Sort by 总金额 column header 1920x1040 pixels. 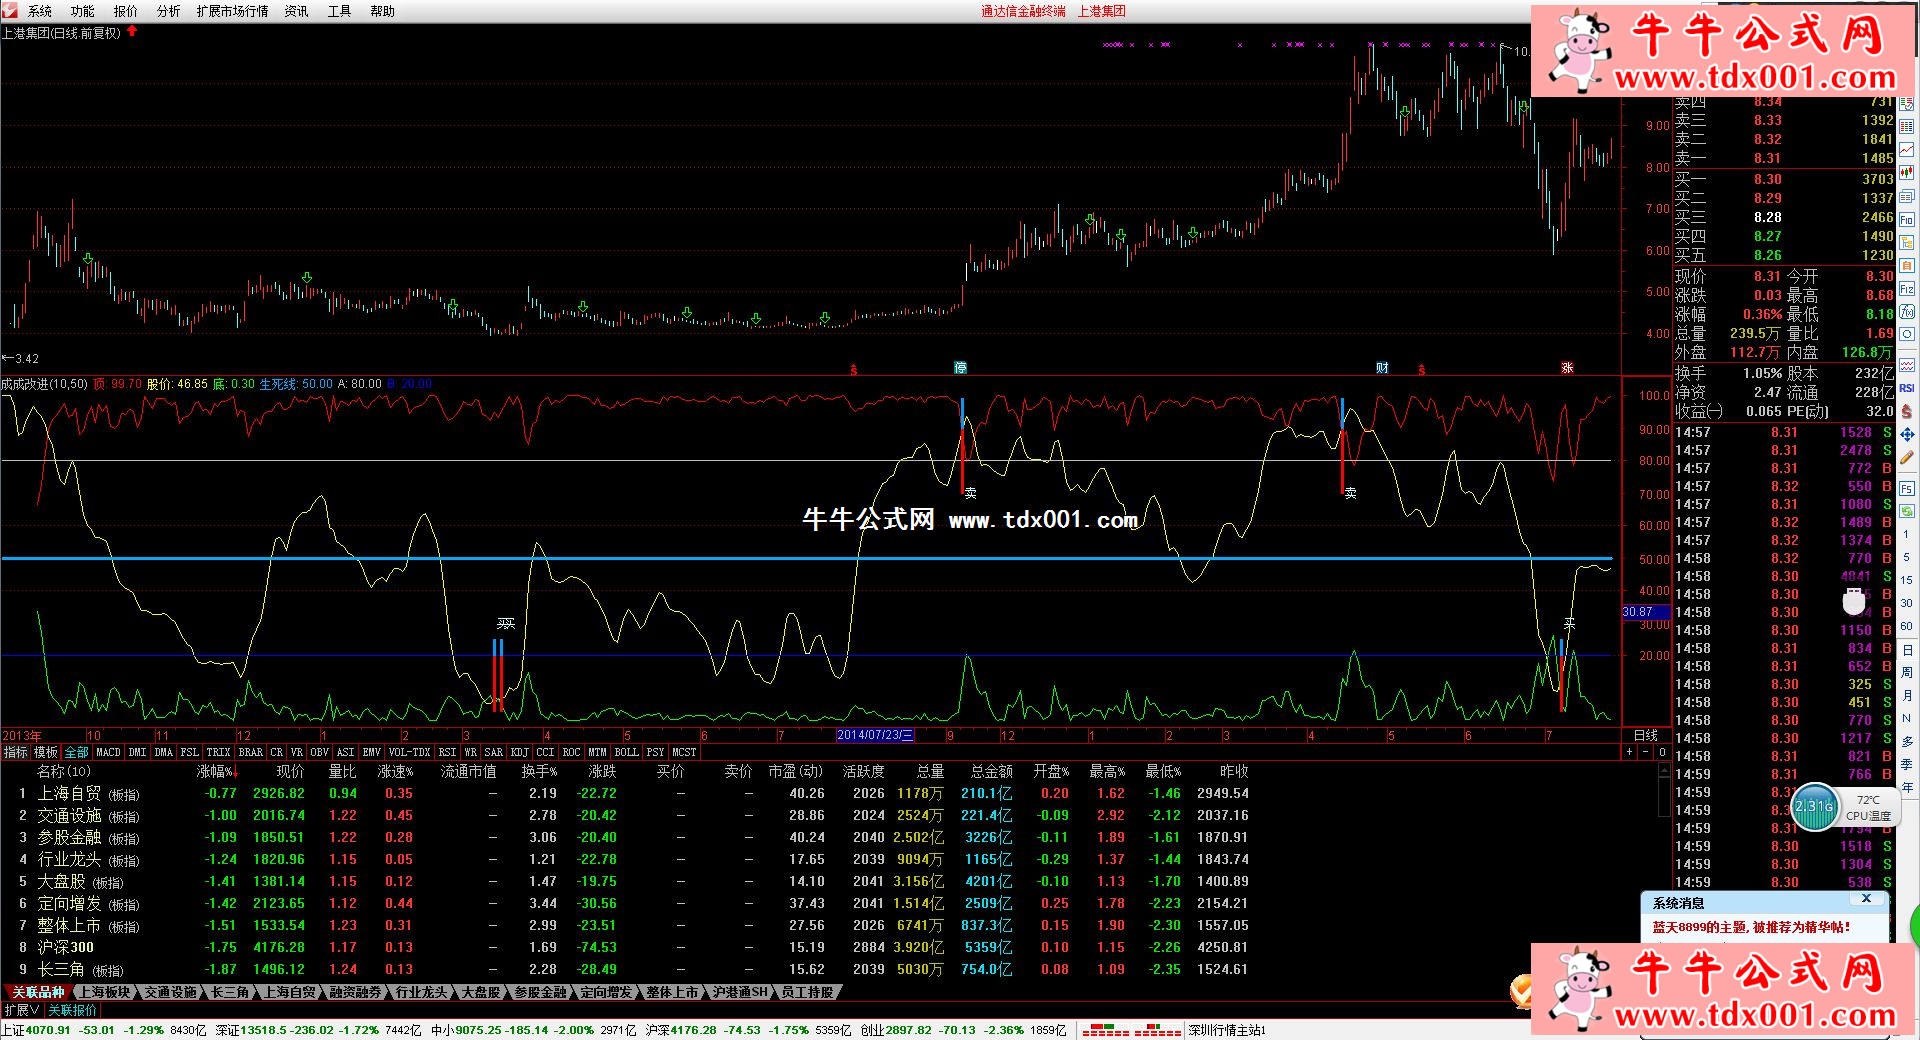coord(991,771)
